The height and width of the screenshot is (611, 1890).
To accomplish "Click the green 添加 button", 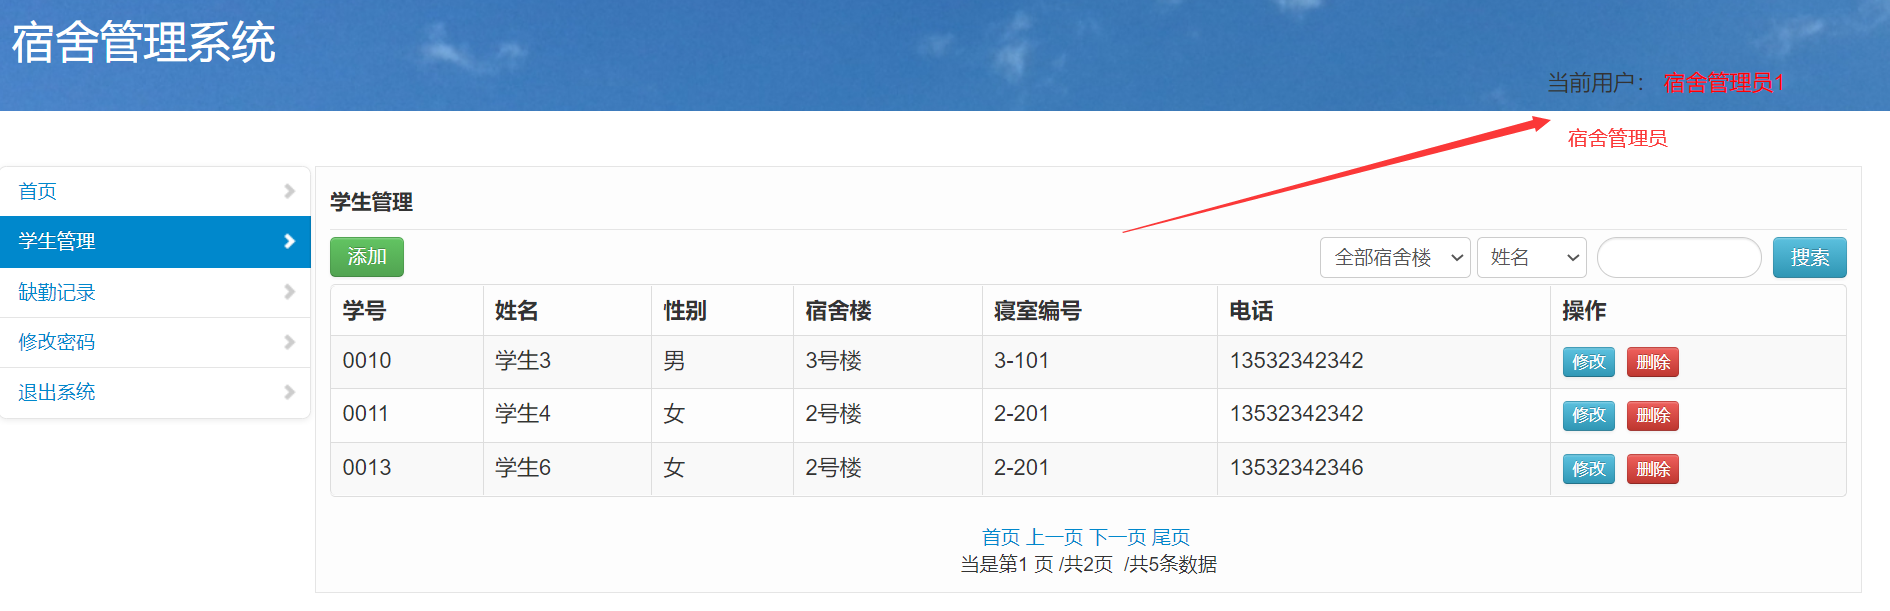I will pos(367,257).
